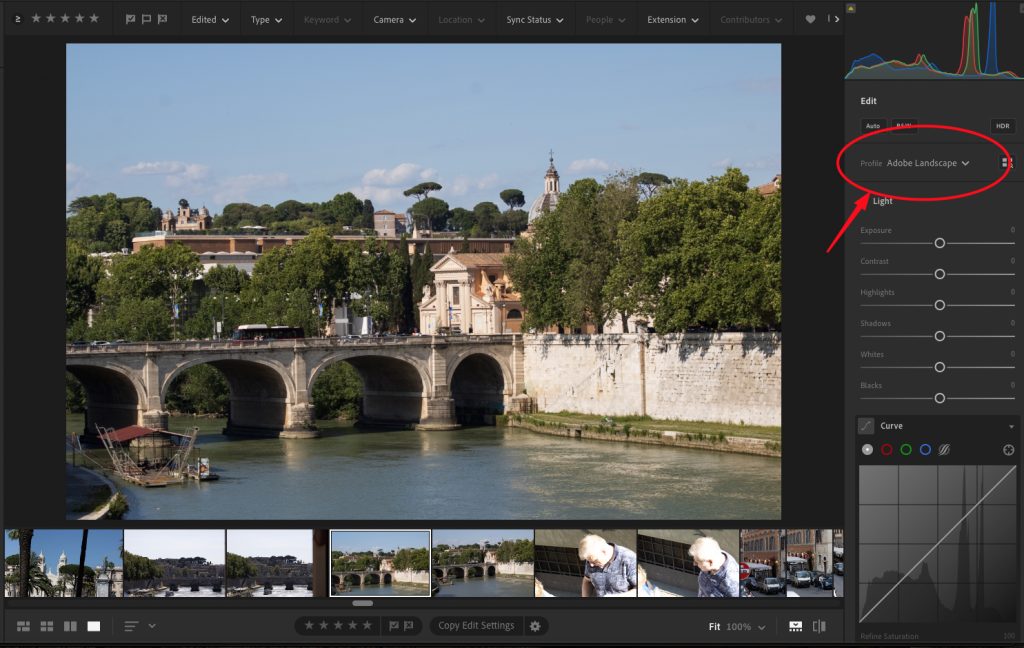
Task: Open the Copy Edit Settings gear options
Action: click(x=535, y=626)
